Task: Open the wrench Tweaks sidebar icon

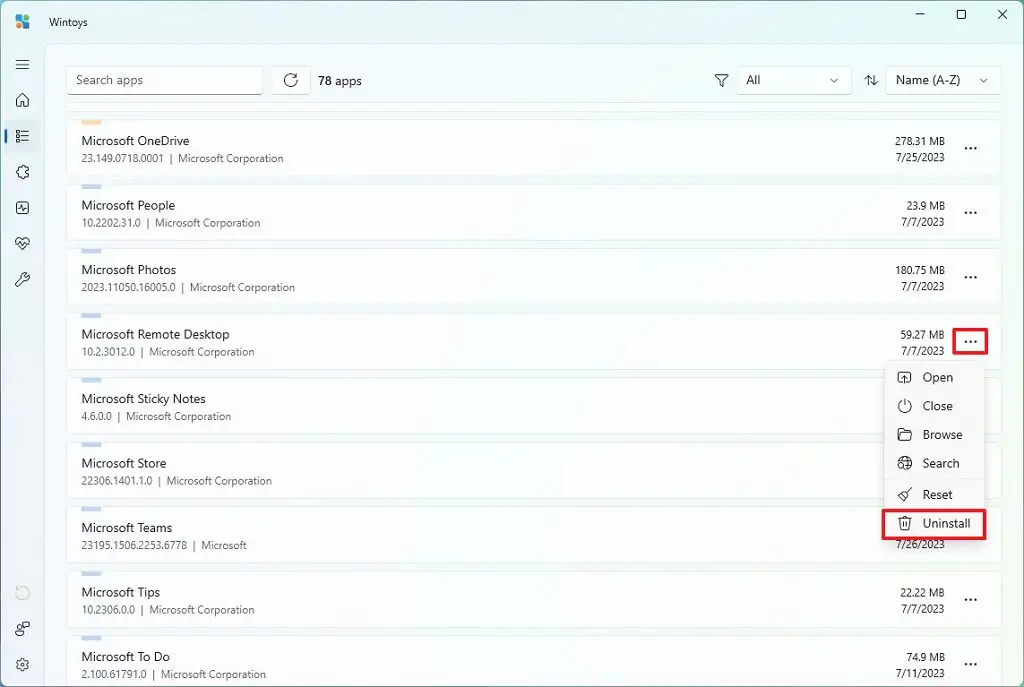Action: [22, 280]
